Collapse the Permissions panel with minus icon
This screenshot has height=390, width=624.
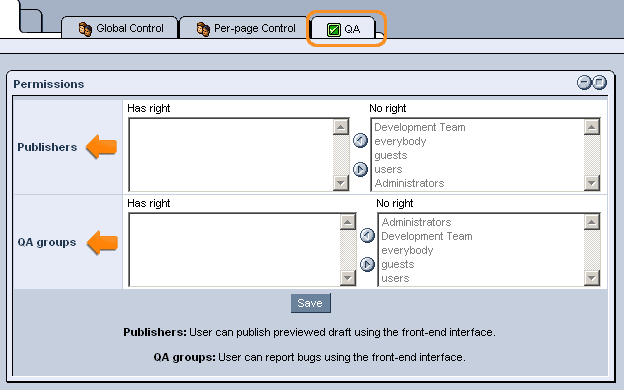(x=584, y=82)
